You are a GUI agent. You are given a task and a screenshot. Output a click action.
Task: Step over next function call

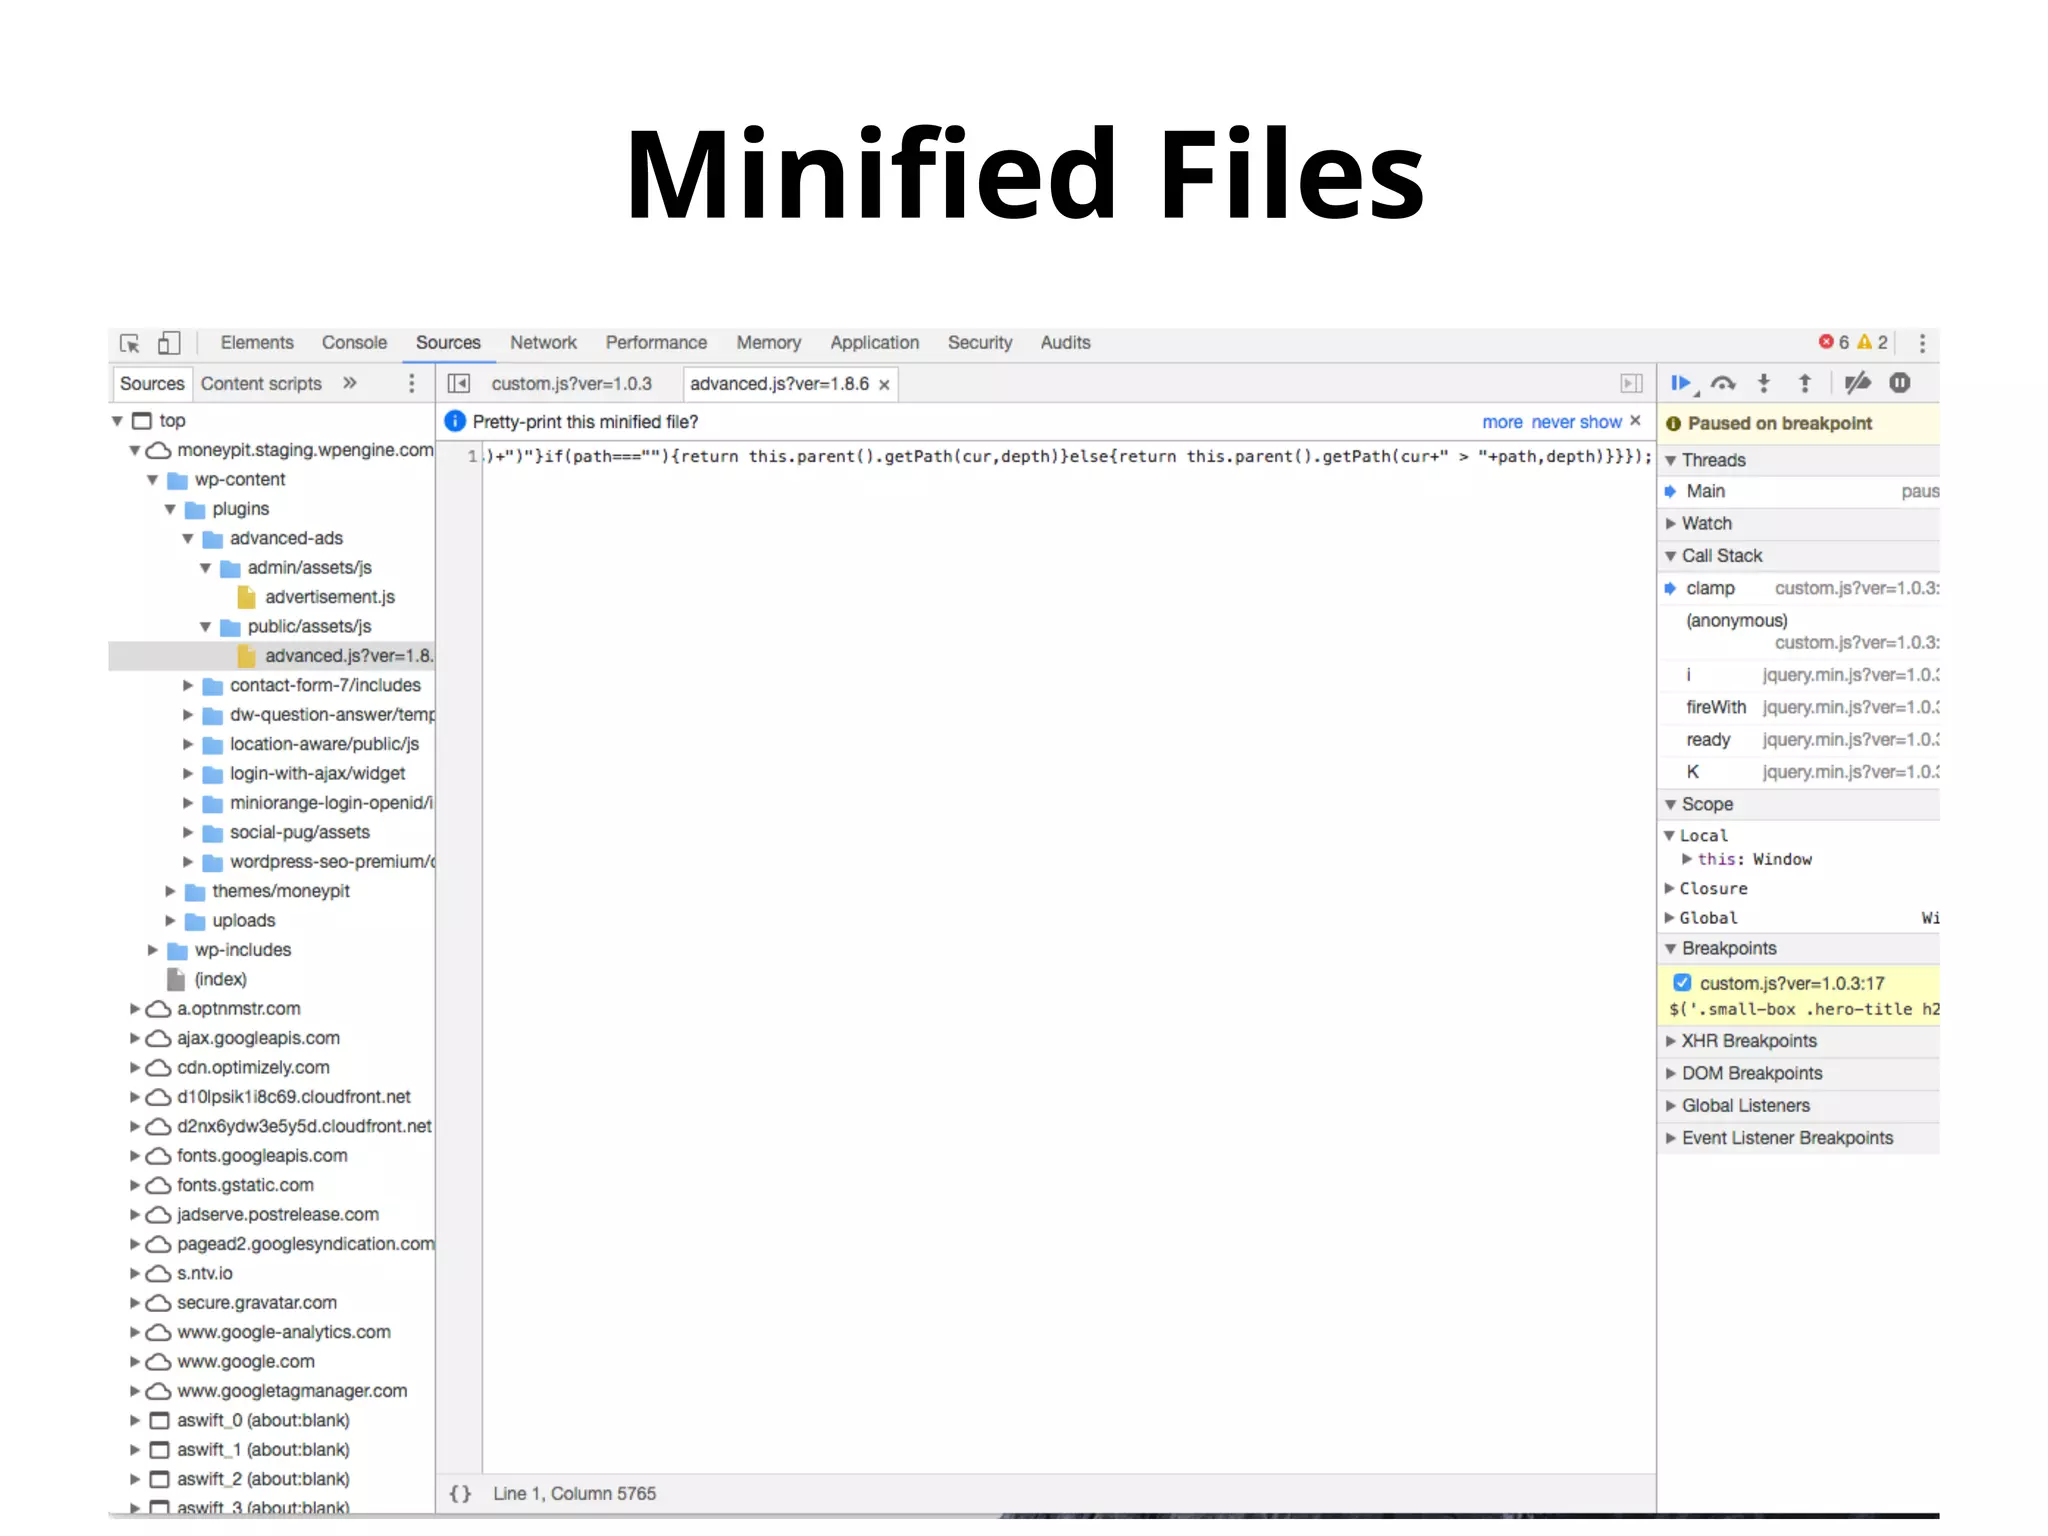(x=1723, y=383)
